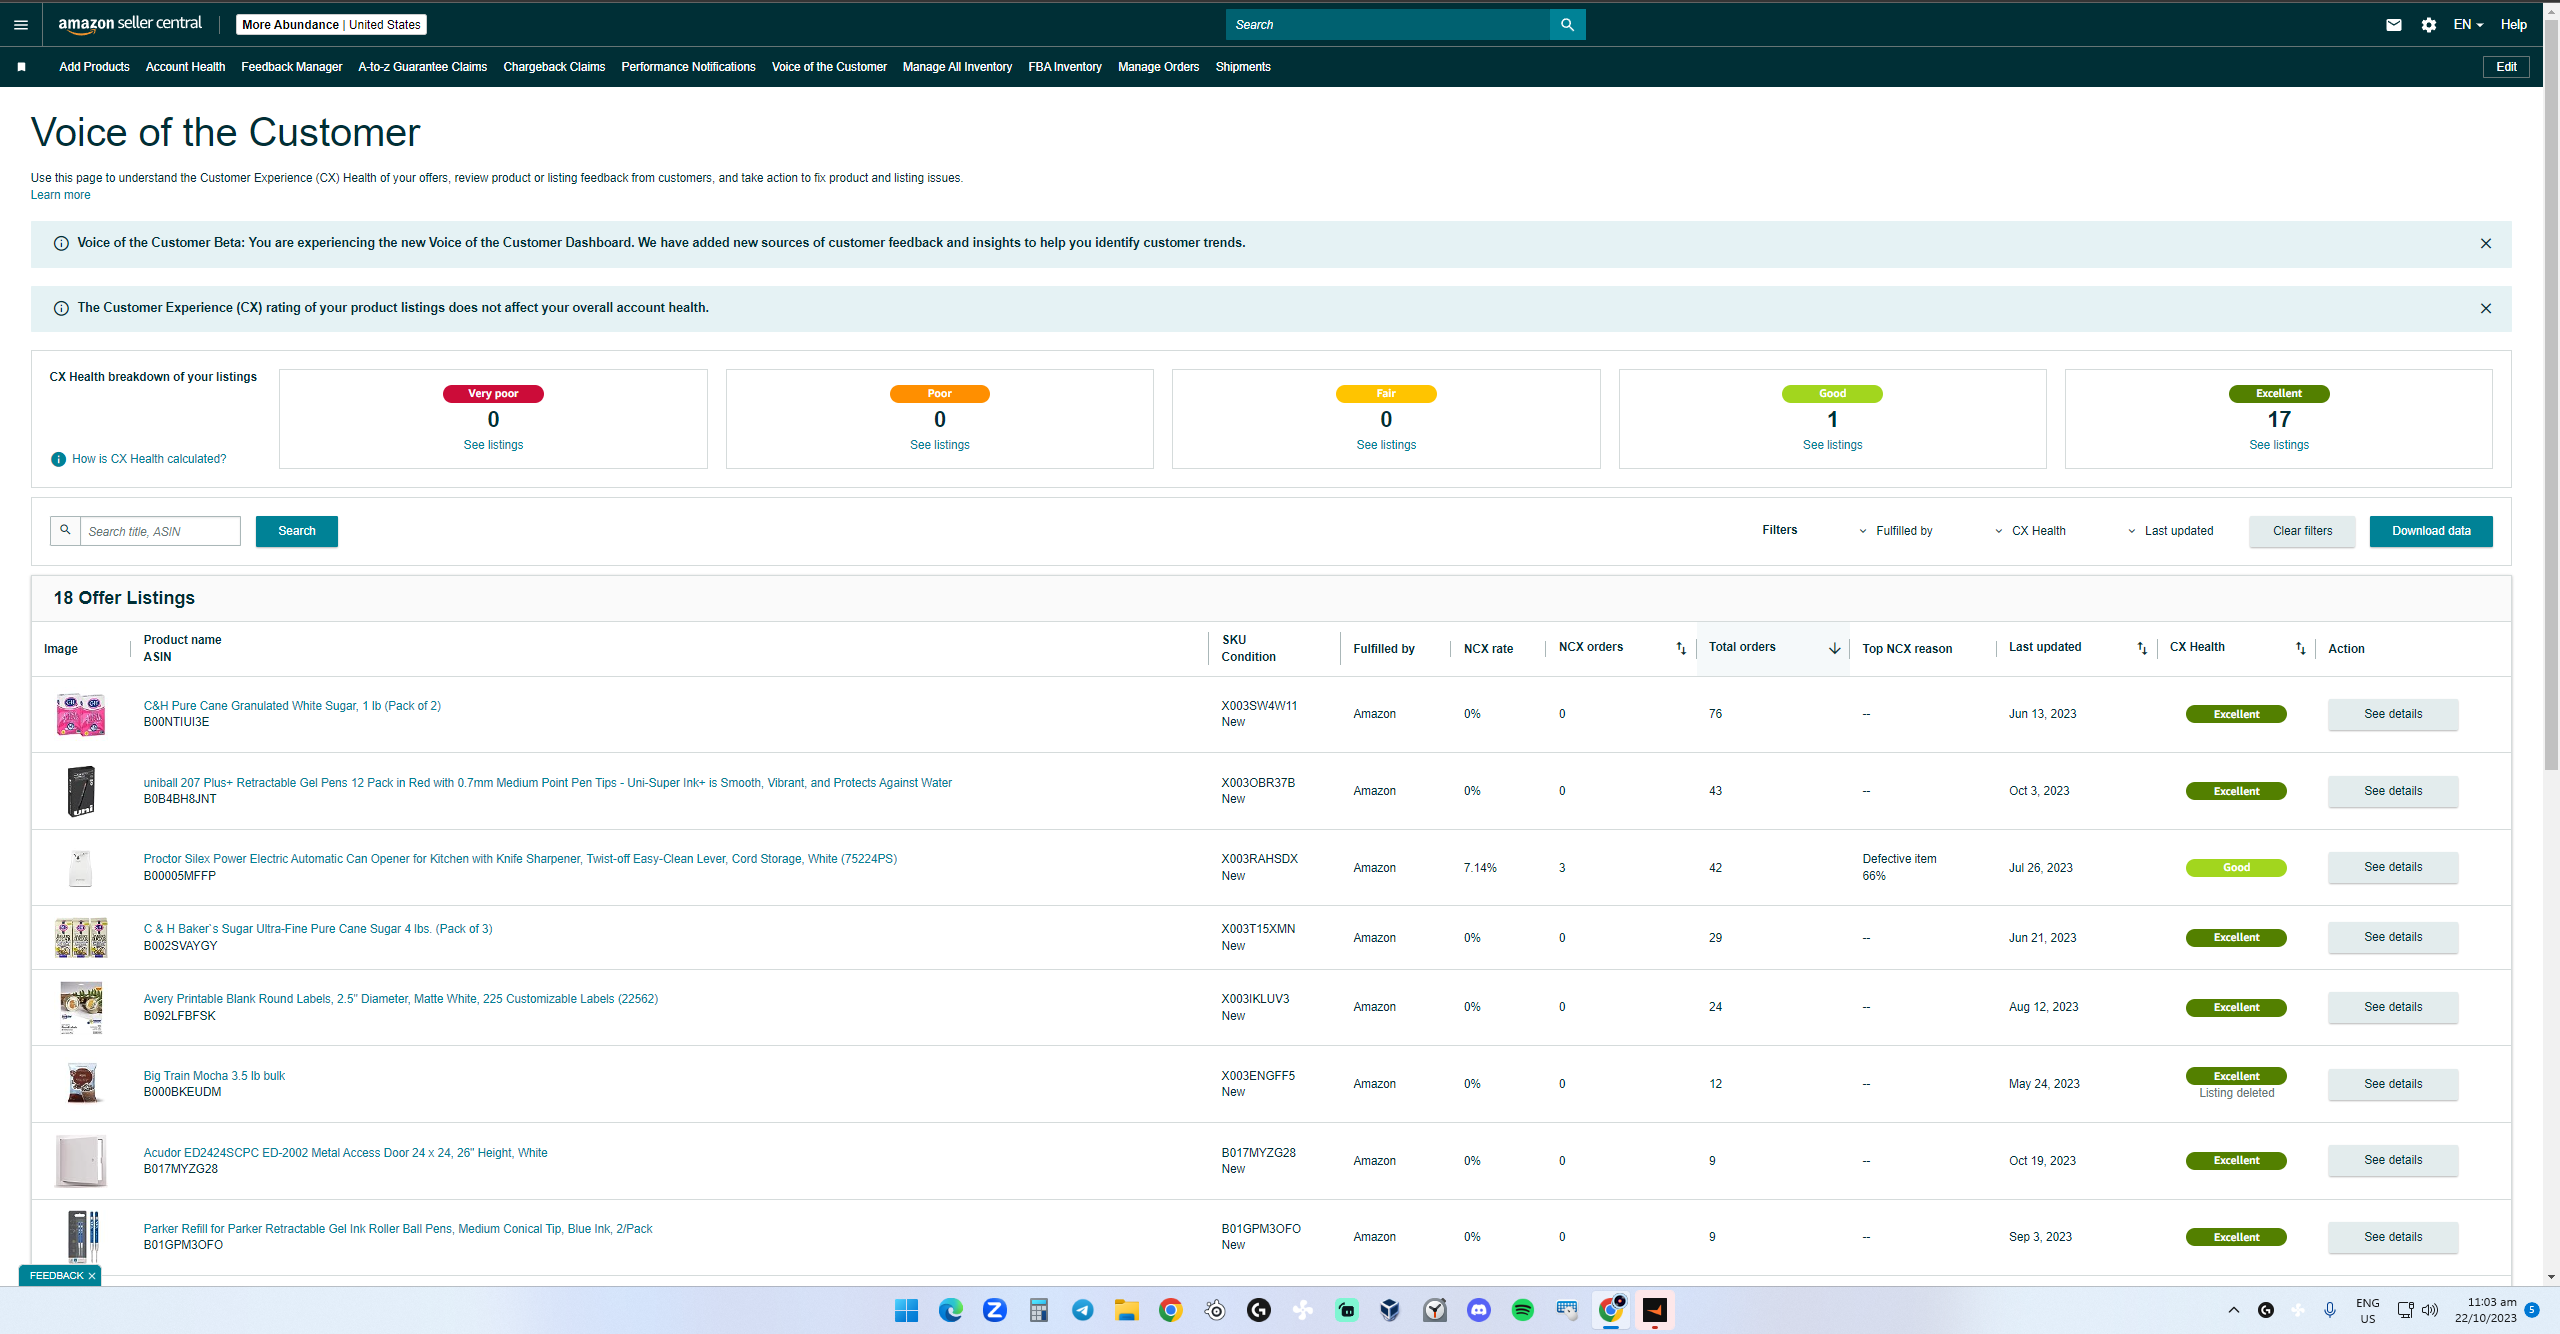Click the Edit button in navigation bar
Image resolution: width=2560 pixels, height=1334 pixels.
[x=2506, y=67]
